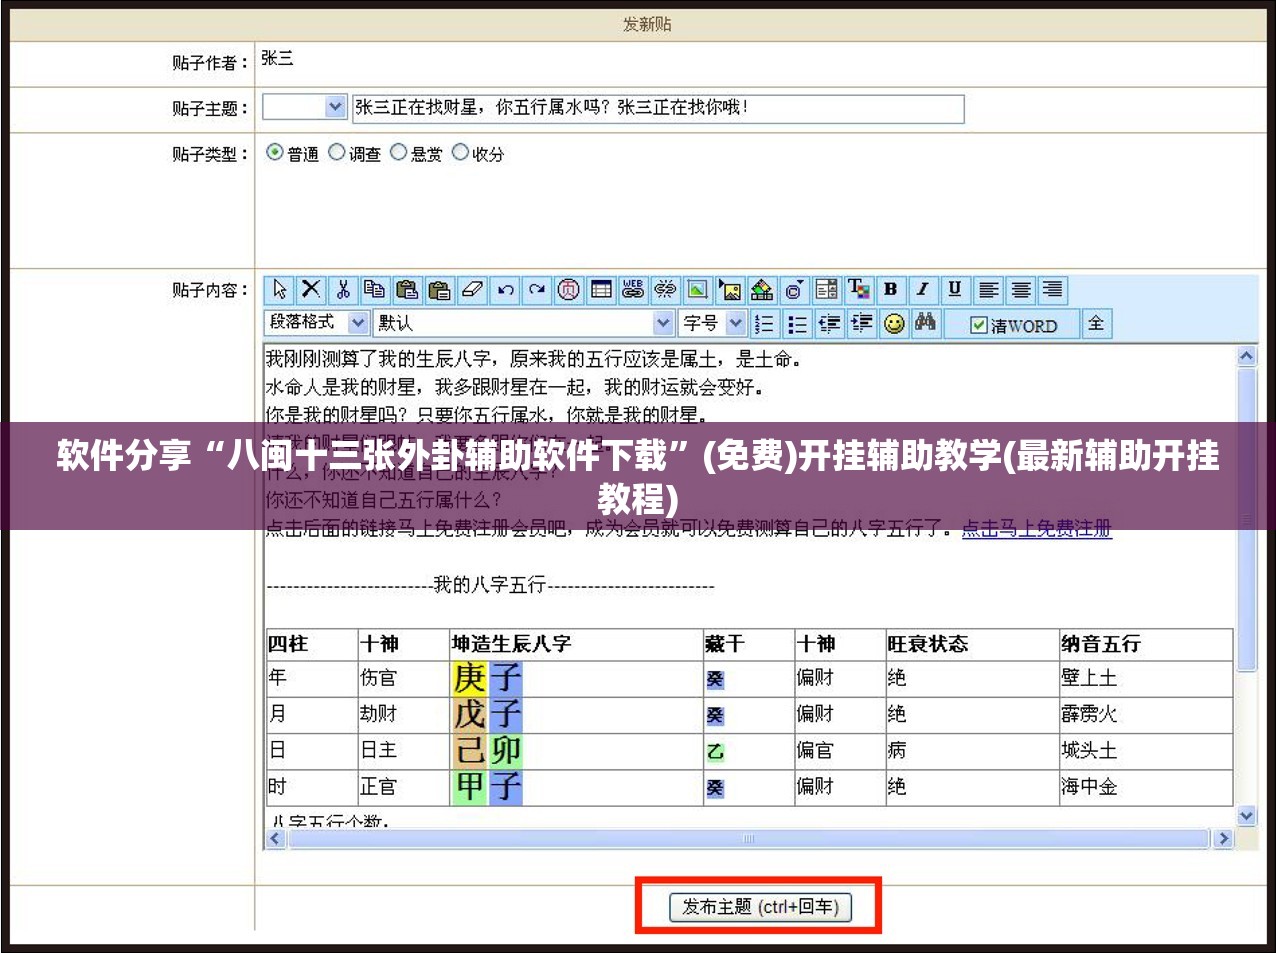Click the editor vertical scrollbar up arrow
Viewport: 1276px width, 953px height.
1247,356
